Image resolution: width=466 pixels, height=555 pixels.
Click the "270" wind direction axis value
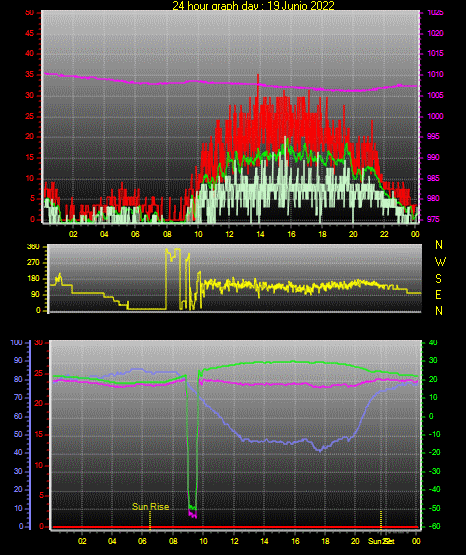coord(33,263)
